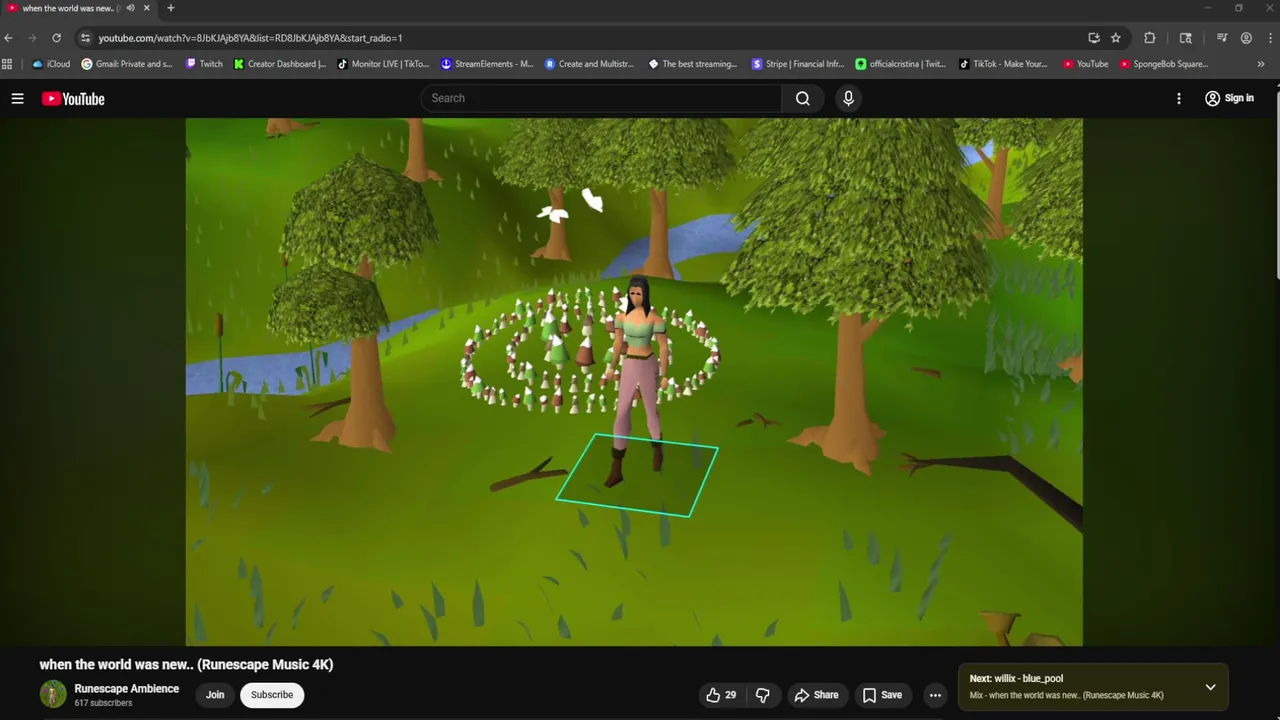This screenshot has width=1280, height=720.
Task: Open iCloud bookmark
Action: 51,64
